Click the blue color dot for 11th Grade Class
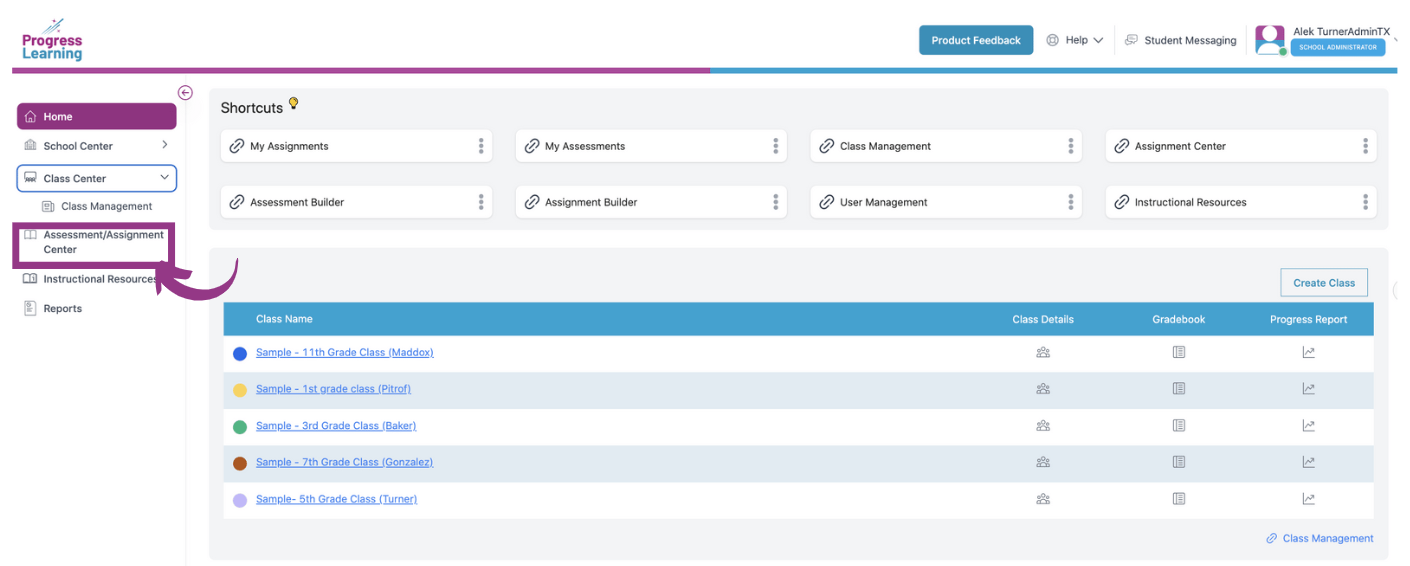The image size is (1410, 566). (240, 353)
